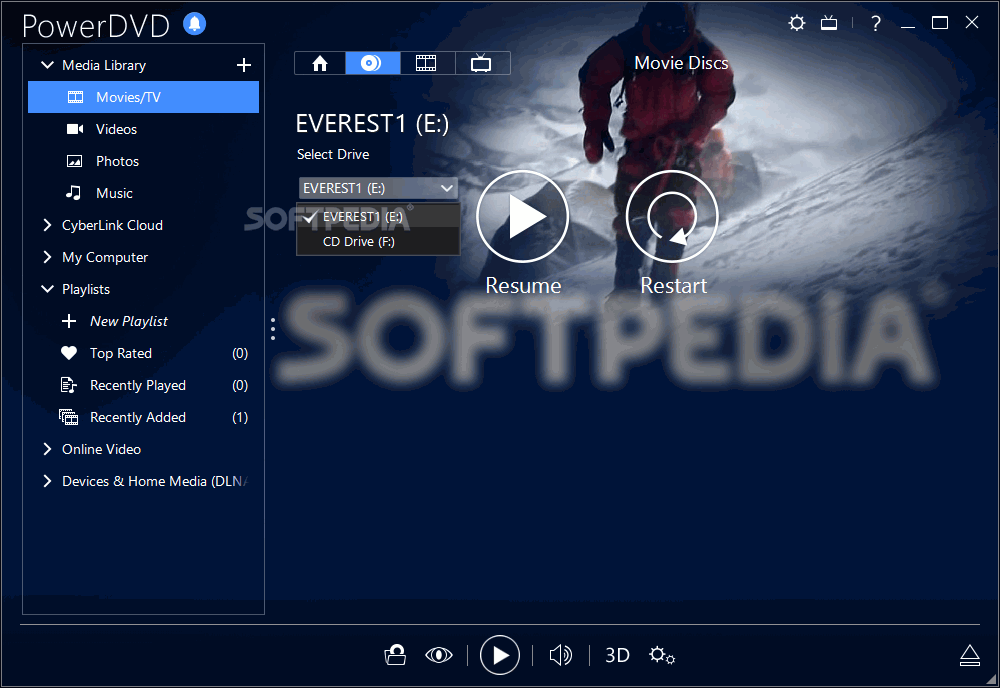
Task: Select the Movie Discs tab icon
Action: coord(372,63)
